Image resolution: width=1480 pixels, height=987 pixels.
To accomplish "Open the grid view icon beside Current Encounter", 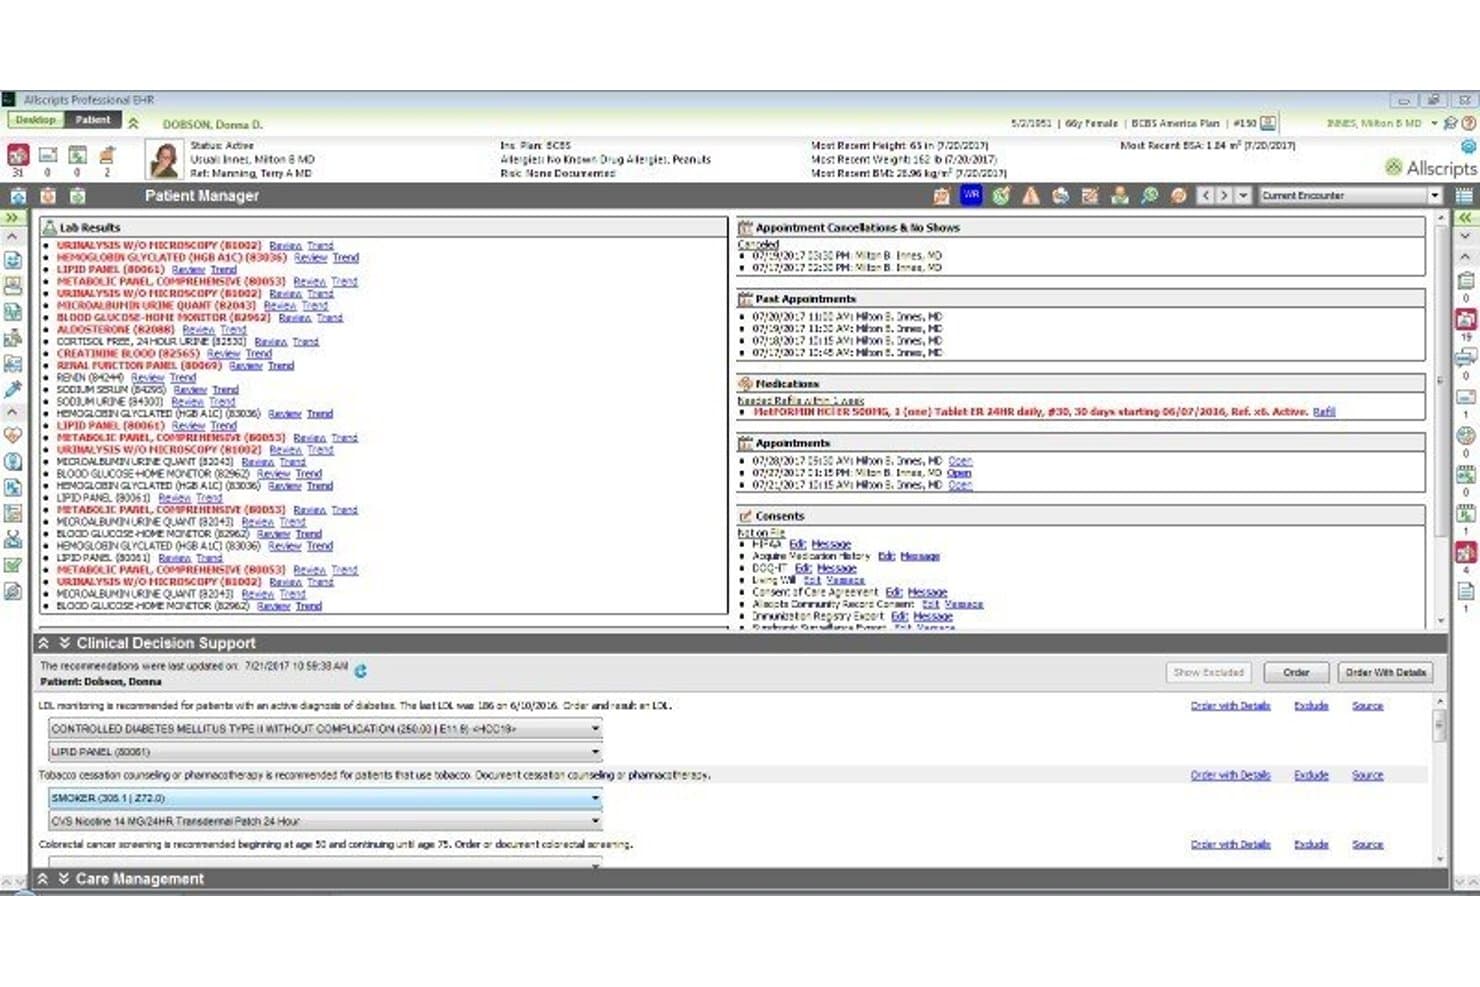I will [1464, 196].
